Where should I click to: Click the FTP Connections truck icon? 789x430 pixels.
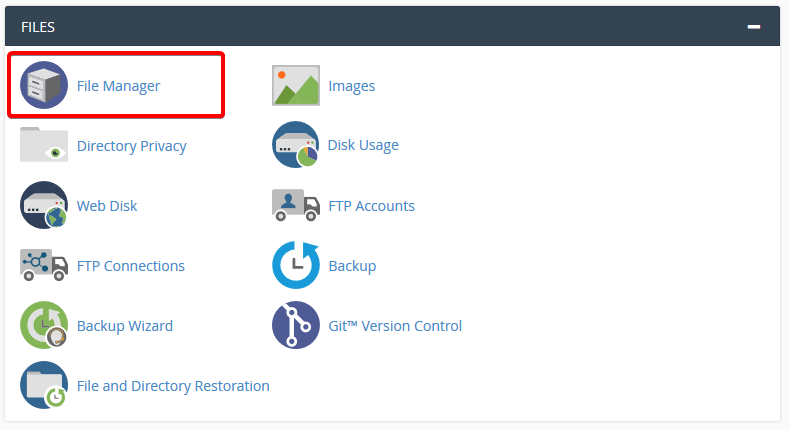pos(44,266)
